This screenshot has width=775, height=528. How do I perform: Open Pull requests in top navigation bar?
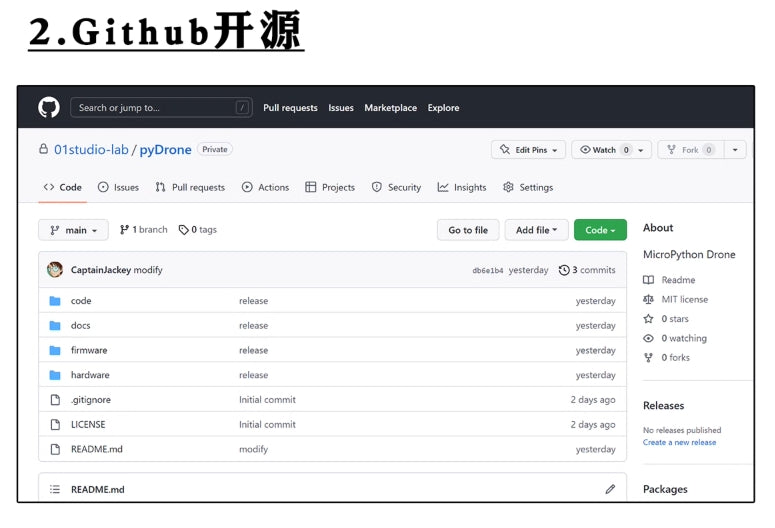(x=290, y=107)
